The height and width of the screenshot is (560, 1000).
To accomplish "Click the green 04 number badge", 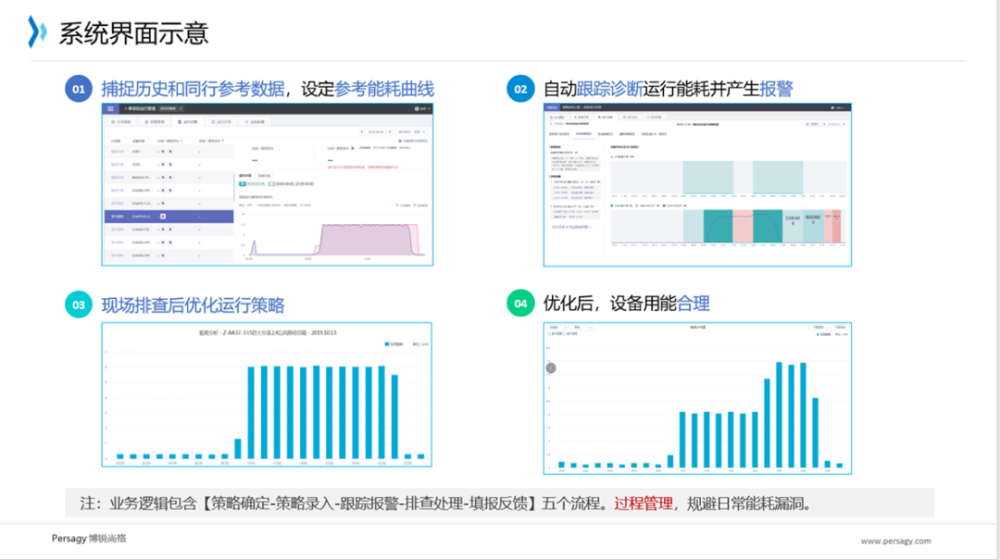I will coord(520,304).
